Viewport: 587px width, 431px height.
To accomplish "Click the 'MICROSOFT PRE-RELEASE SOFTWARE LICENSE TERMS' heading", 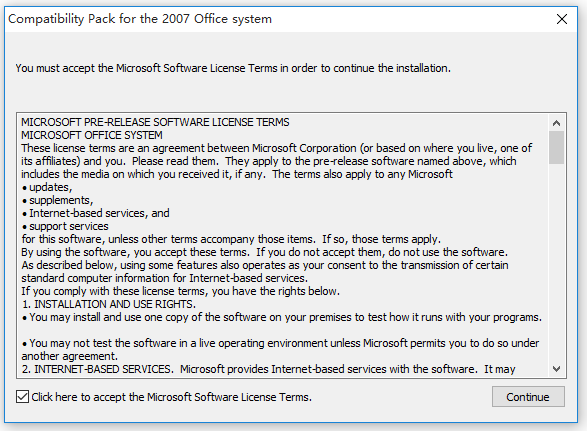I will point(155,122).
